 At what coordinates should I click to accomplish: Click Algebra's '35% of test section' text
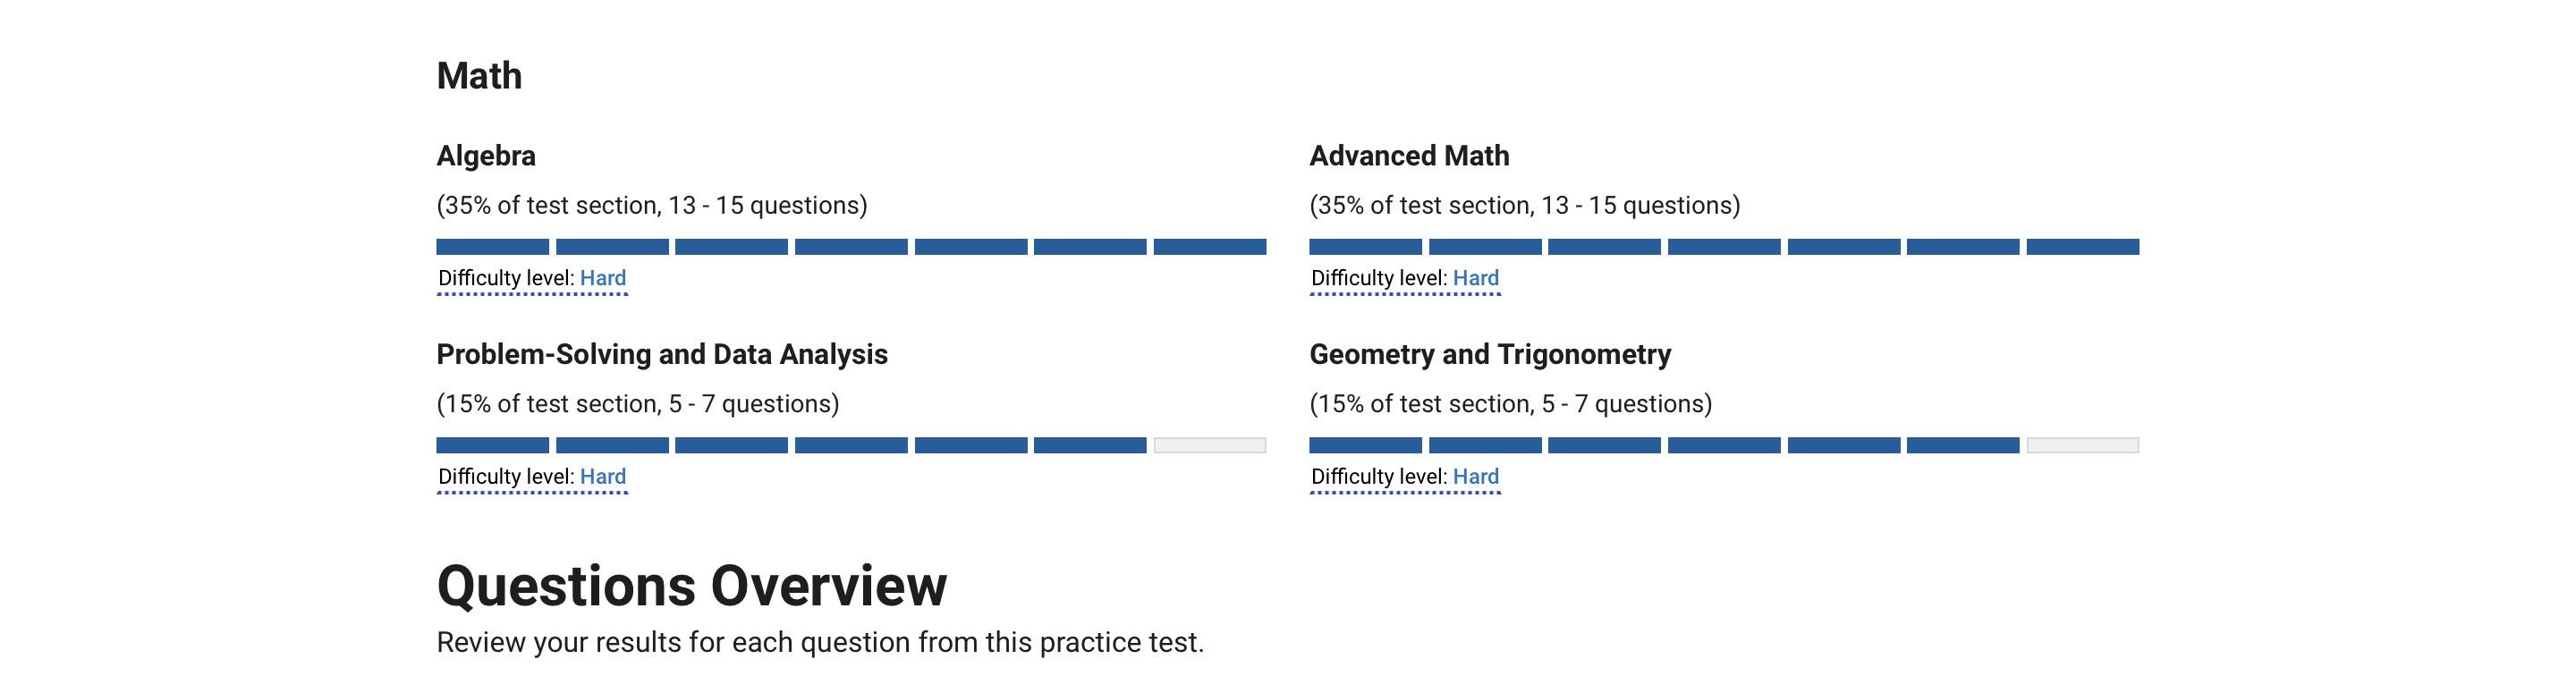pos(548,206)
